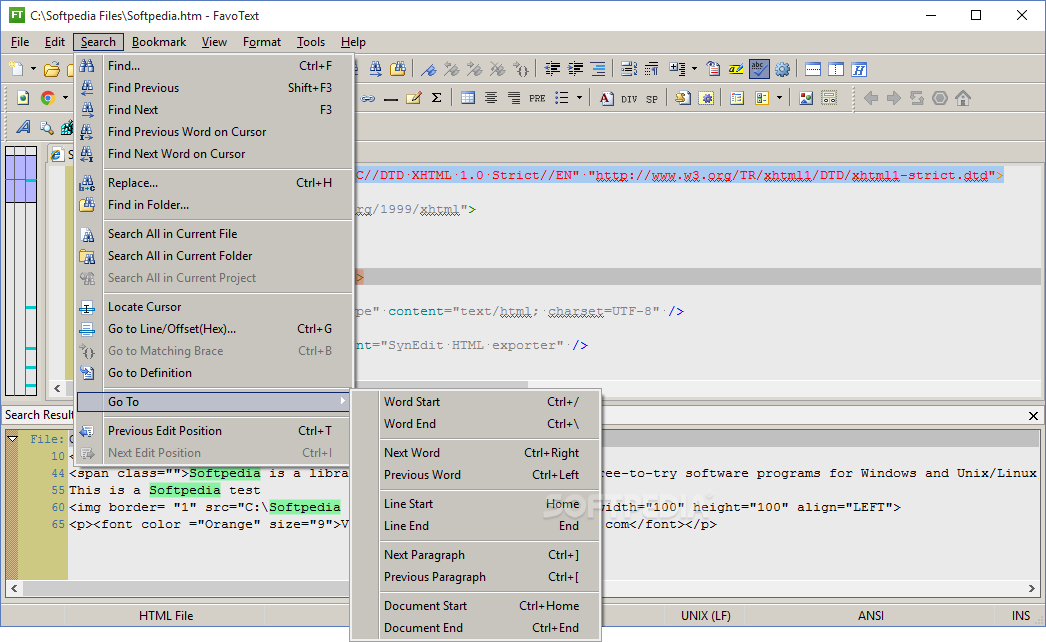Click the red A font tag icon

(x=606, y=98)
